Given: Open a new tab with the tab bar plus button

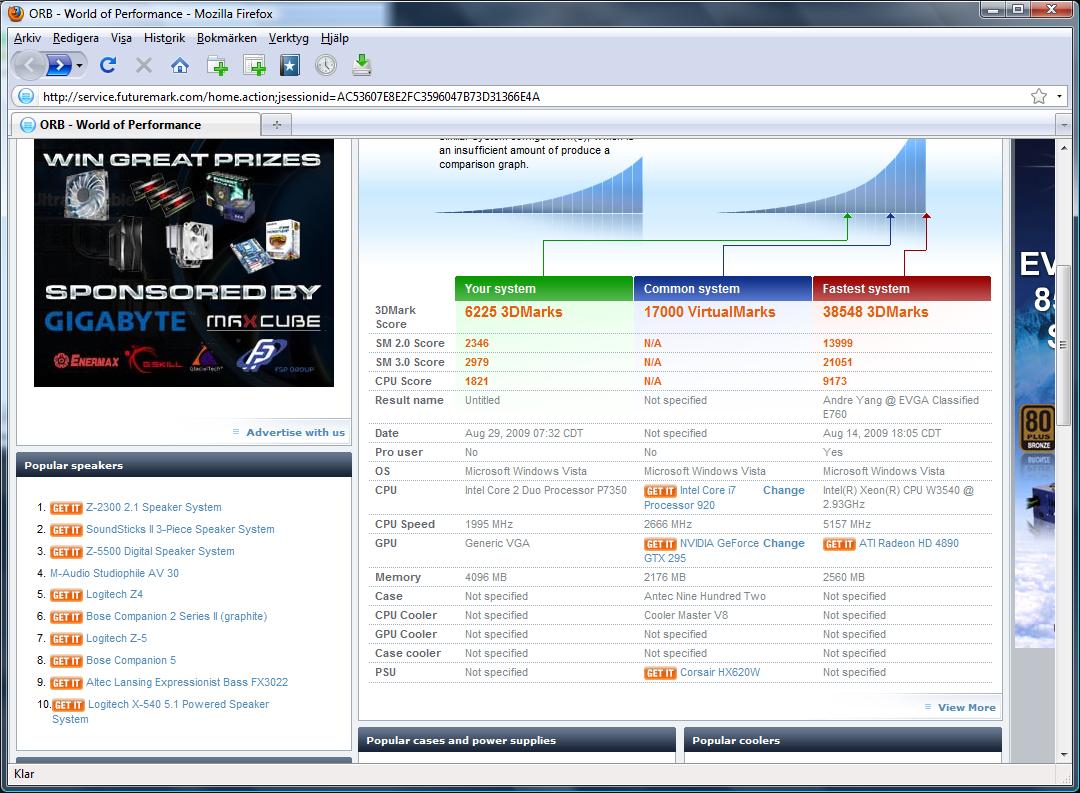Looking at the screenshot, I should [277, 125].
